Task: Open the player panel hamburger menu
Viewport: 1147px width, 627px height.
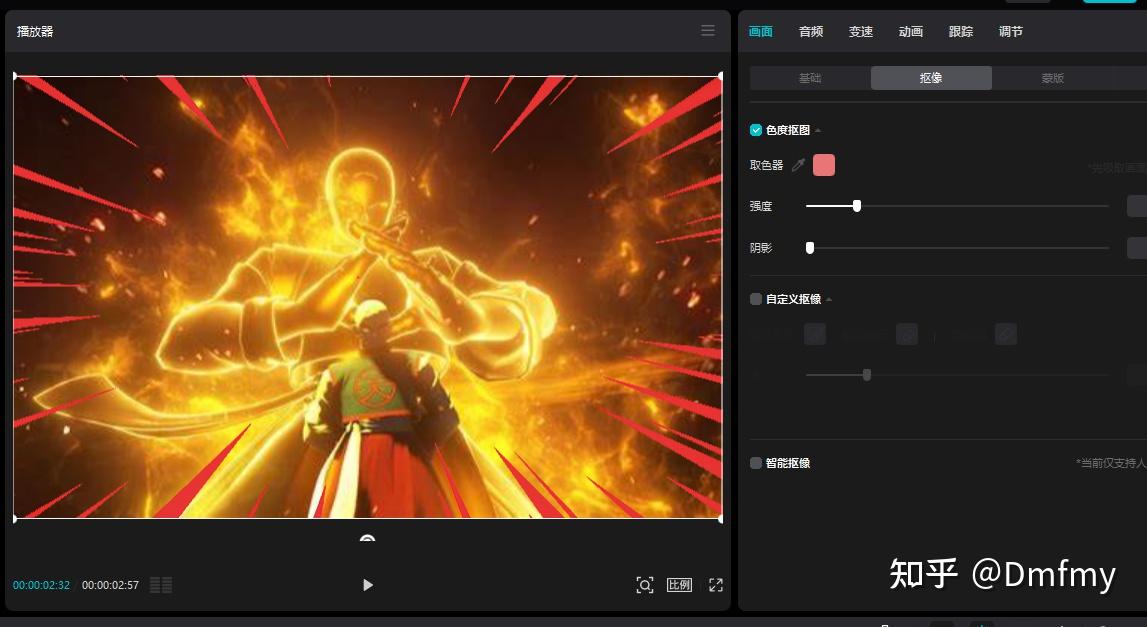Action: [x=707, y=31]
